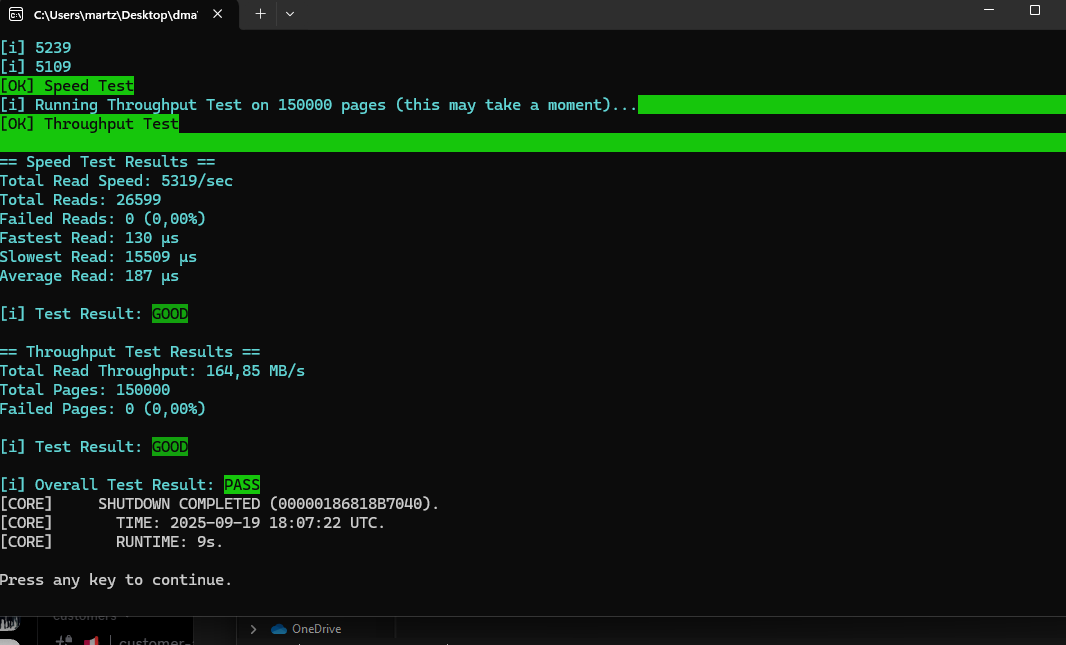This screenshot has height=645, width=1066.
Task: Click 'Running Throughput Test on 150000 pages' line
Action: pos(319,105)
